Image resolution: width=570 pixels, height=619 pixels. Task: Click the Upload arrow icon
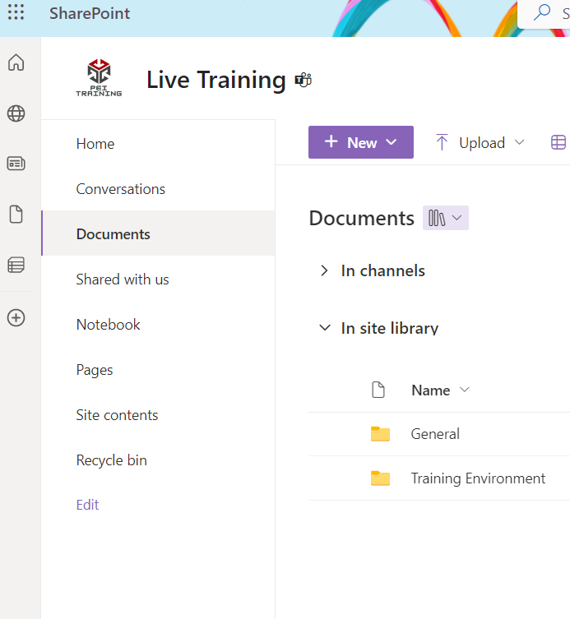[x=442, y=142]
